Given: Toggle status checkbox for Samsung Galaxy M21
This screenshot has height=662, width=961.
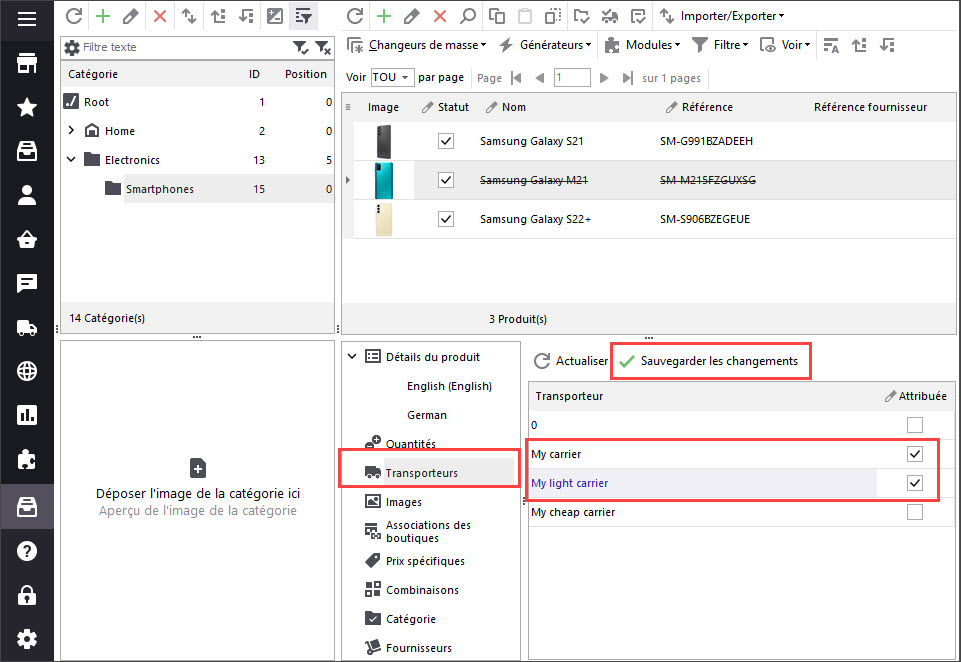Looking at the screenshot, I should 446,180.
